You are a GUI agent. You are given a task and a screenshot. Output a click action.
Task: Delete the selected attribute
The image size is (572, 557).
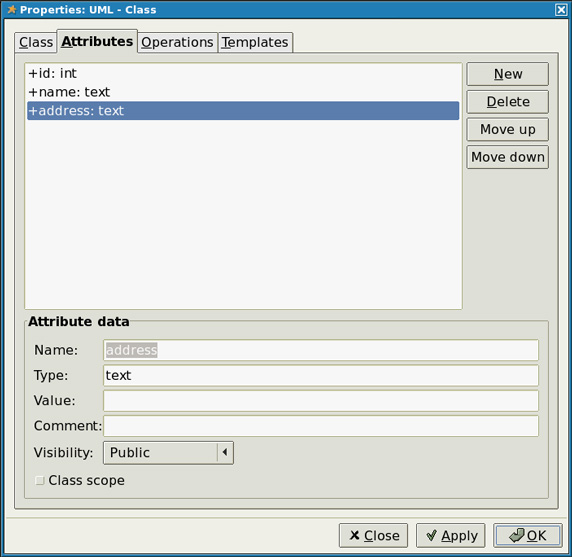pos(507,102)
